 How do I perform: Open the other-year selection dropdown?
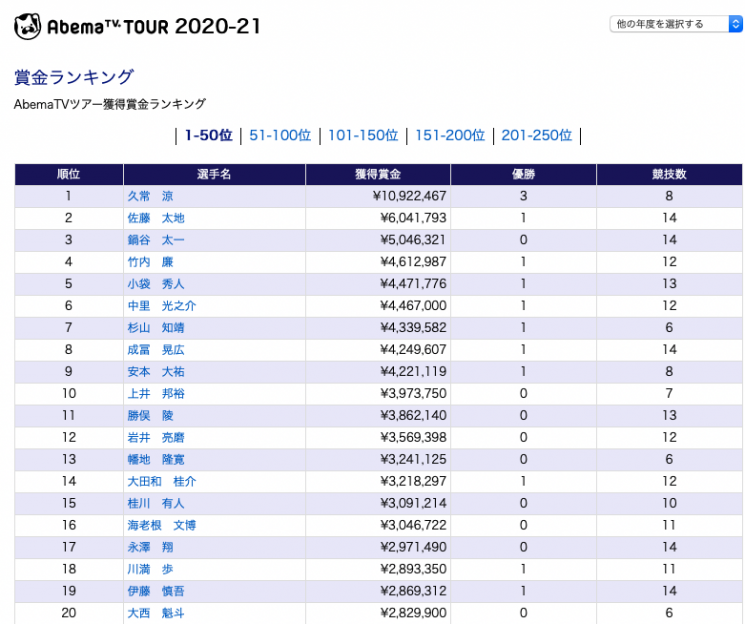coord(675,24)
